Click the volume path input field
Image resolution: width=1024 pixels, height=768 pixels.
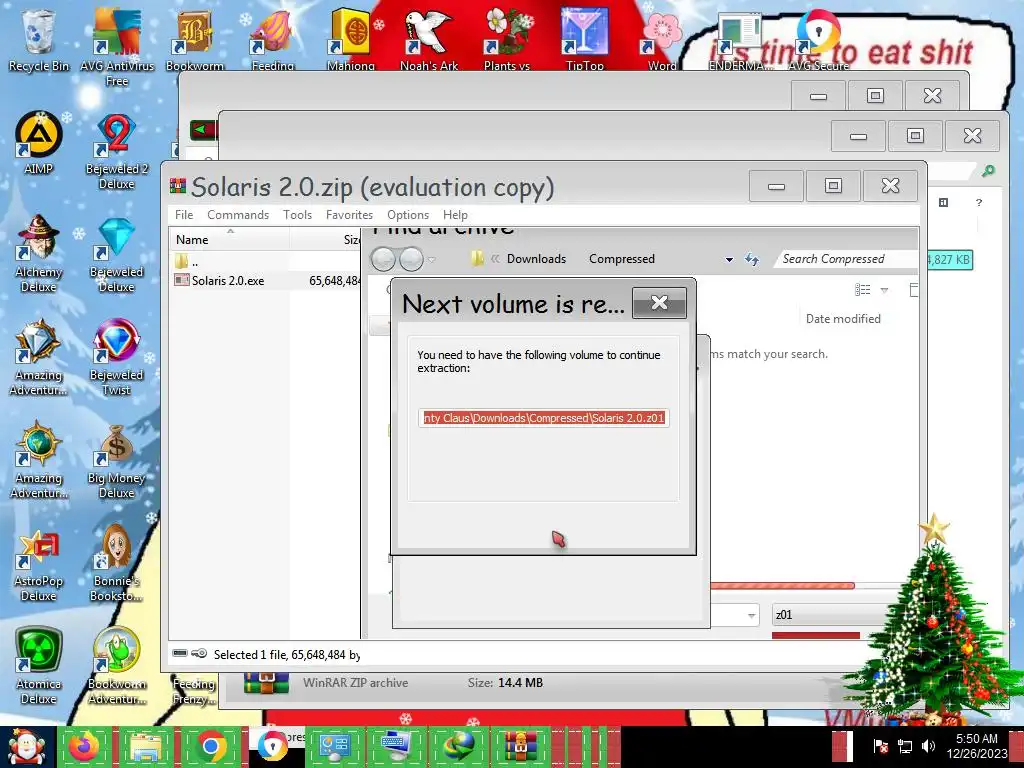click(x=543, y=418)
